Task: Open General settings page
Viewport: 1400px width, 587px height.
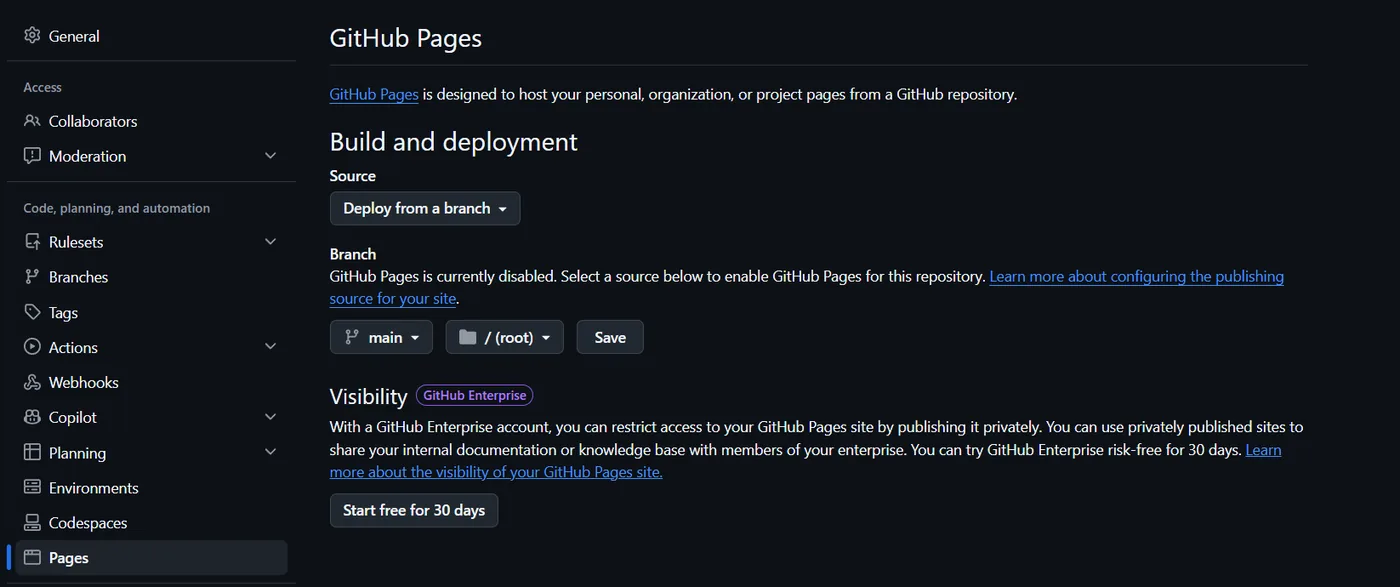Action: click(151, 36)
